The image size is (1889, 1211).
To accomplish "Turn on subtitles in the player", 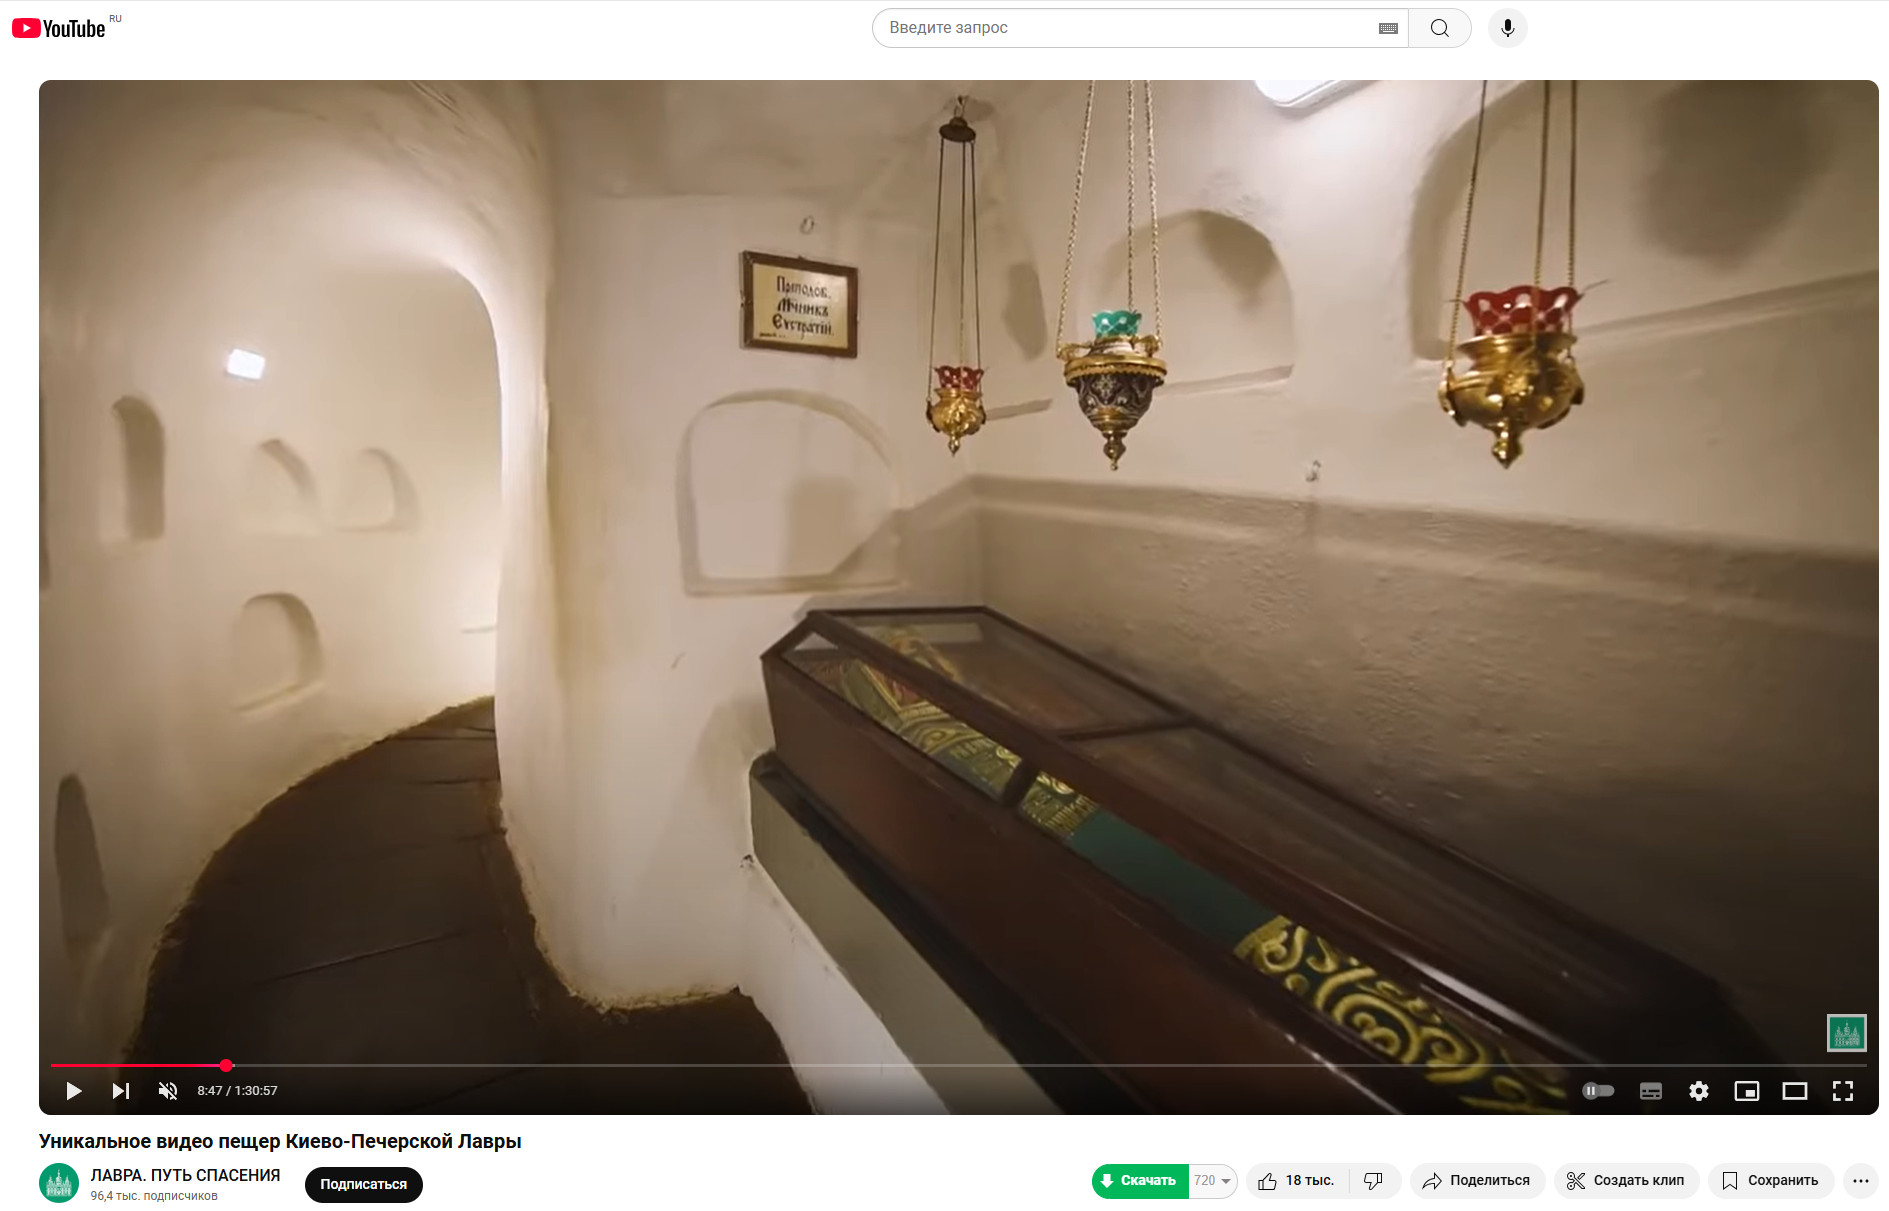I will pos(1650,1091).
